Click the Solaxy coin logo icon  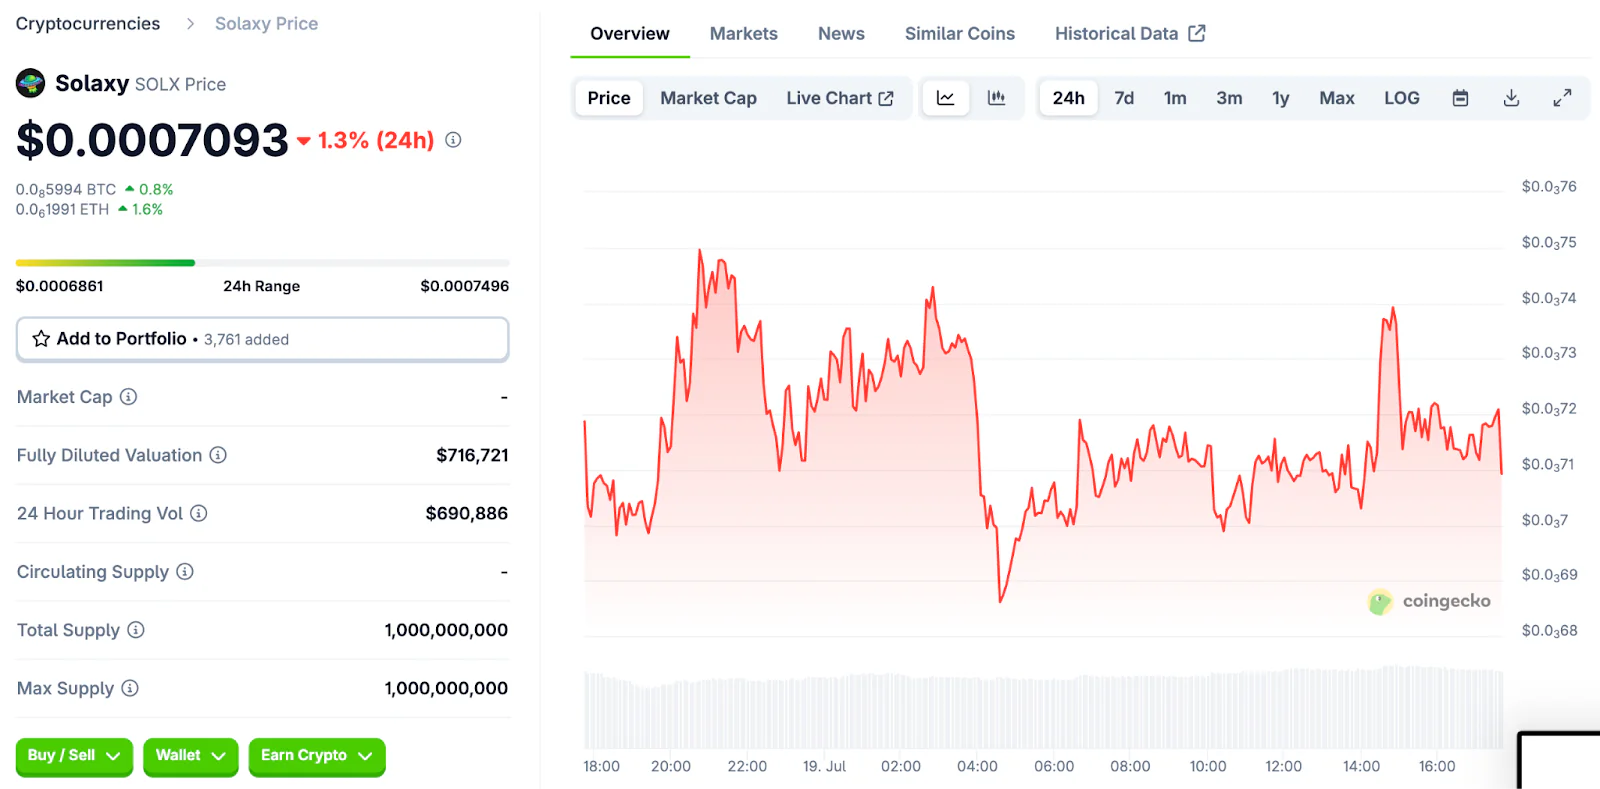click(x=30, y=83)
